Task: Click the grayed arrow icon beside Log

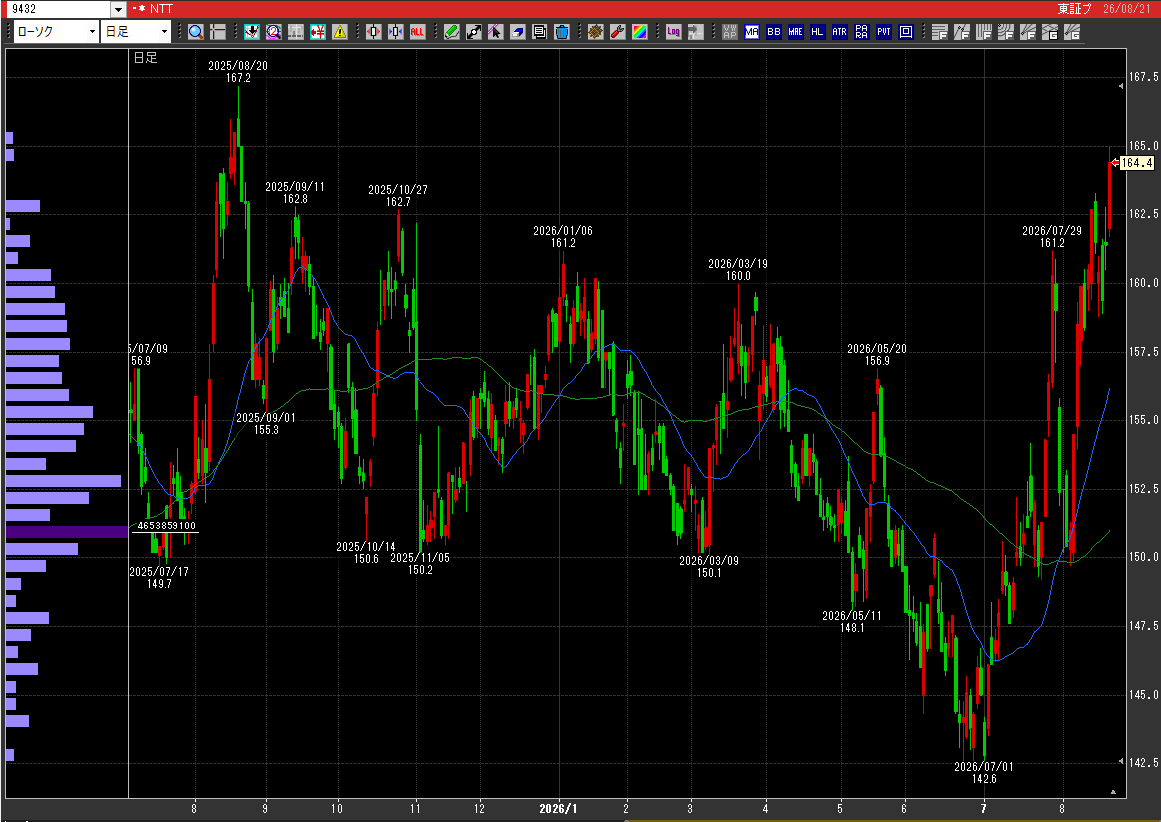Action: pyautogui.click(x=696, y=32)
